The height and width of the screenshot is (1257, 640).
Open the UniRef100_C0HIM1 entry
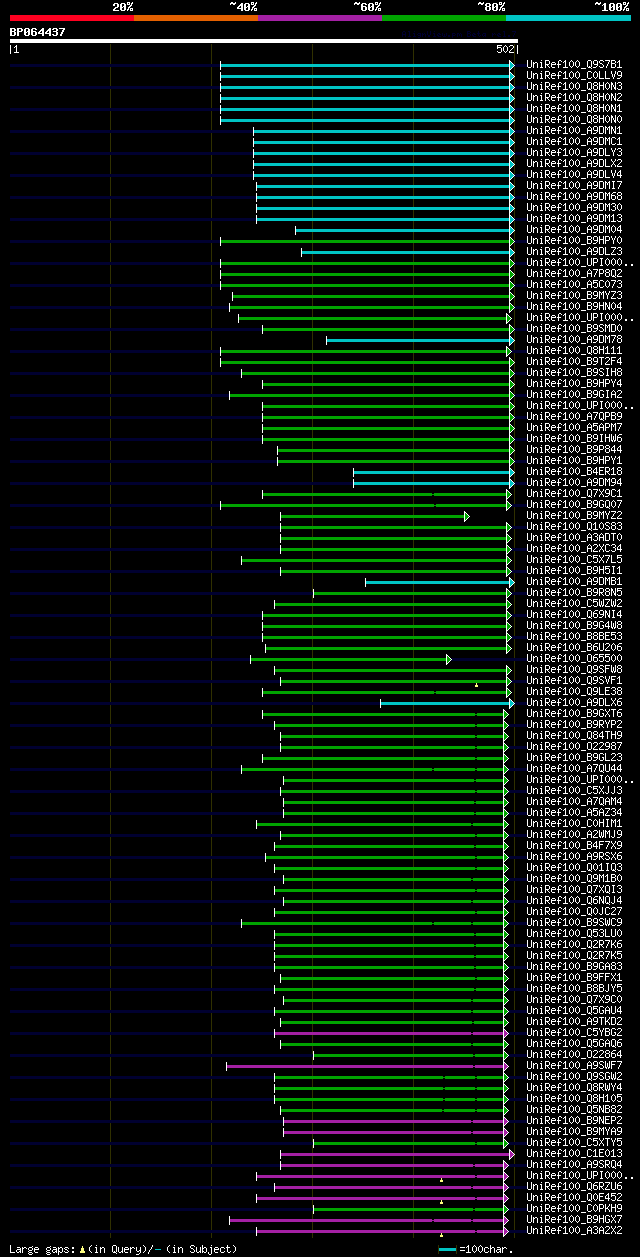click(x=574, y=823)
